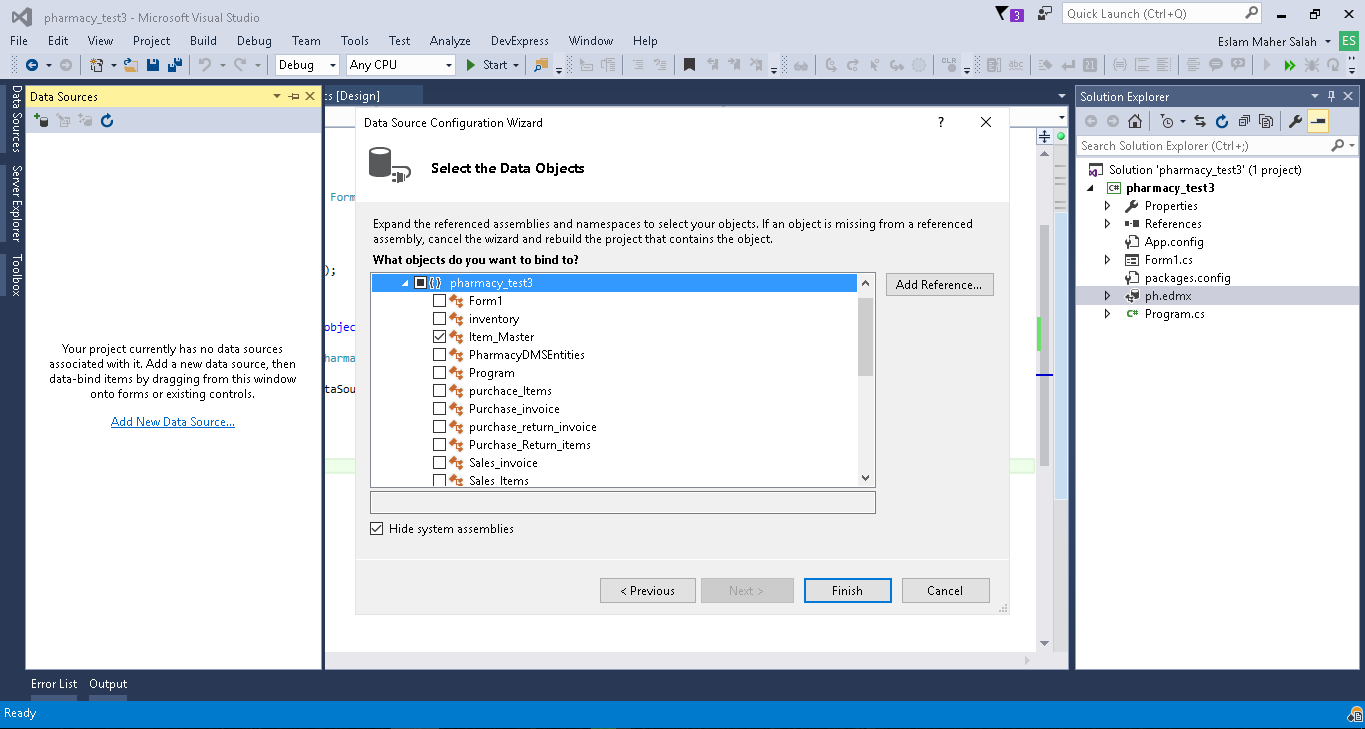Click the Pending Changes Filter icon
1365x729 pixels.
(1167, 121)
